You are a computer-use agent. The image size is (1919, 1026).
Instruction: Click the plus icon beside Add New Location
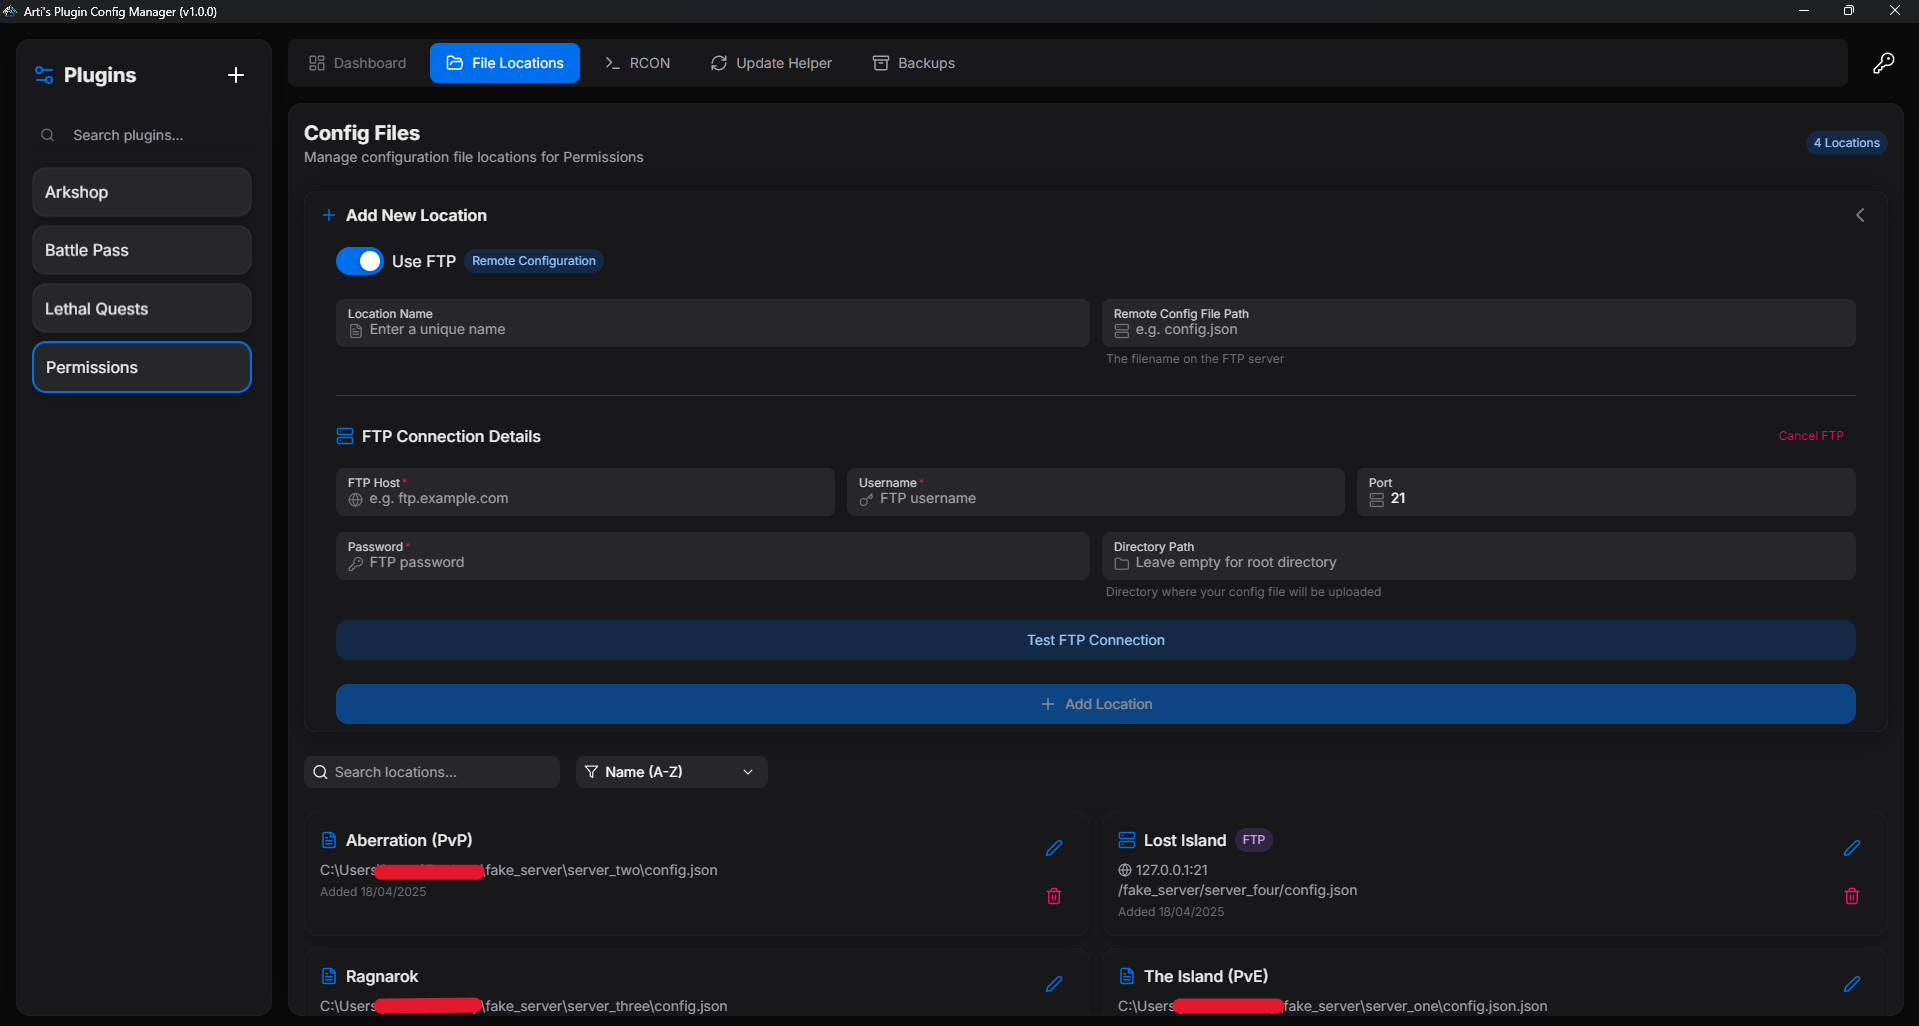pyautogui.click(x=329, y=215)
